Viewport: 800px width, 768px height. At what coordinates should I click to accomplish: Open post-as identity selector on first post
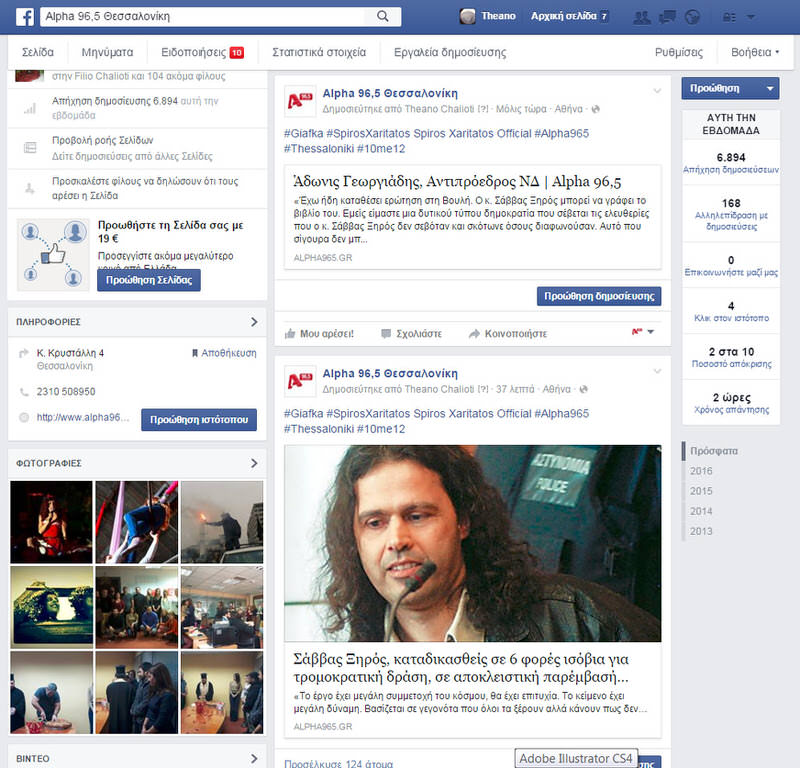tap(643, 332)
